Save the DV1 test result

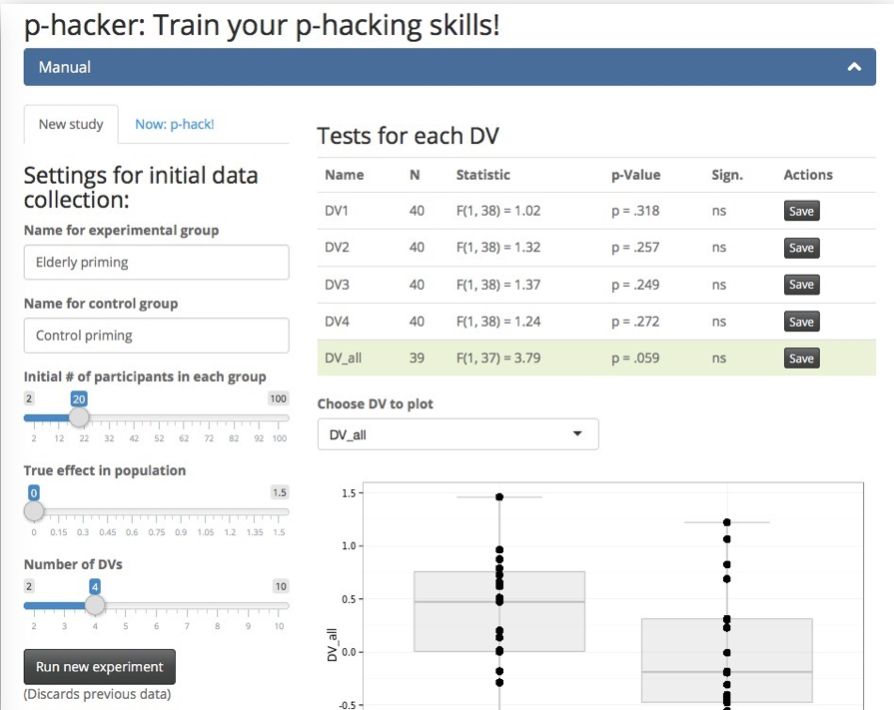[801, 211]
